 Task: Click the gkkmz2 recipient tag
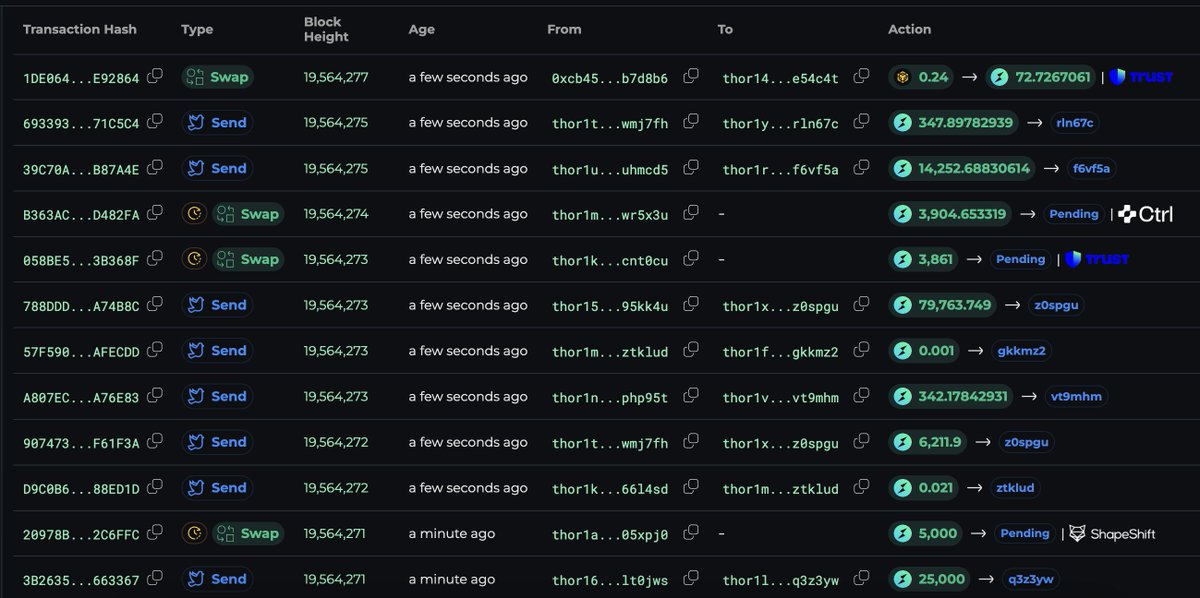tap(1022, 351)
